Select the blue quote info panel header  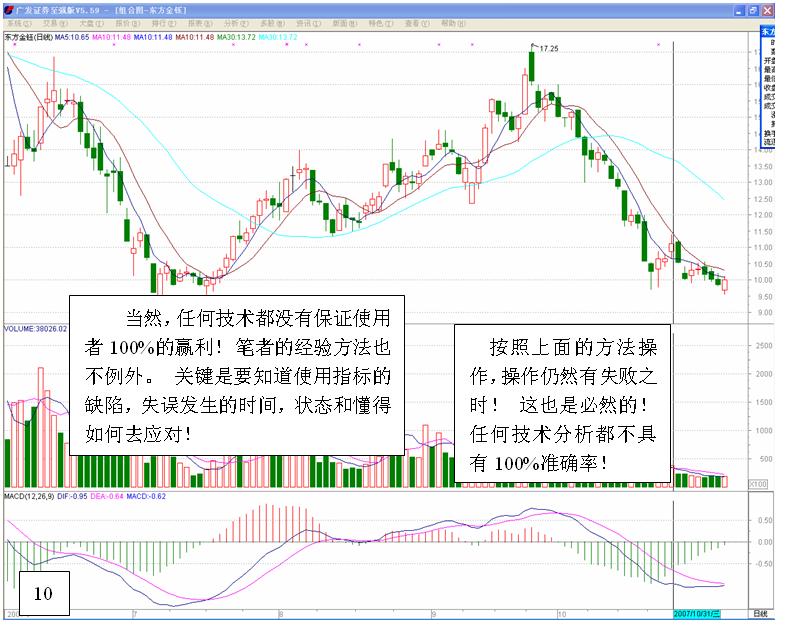click(x=768, y=32)
